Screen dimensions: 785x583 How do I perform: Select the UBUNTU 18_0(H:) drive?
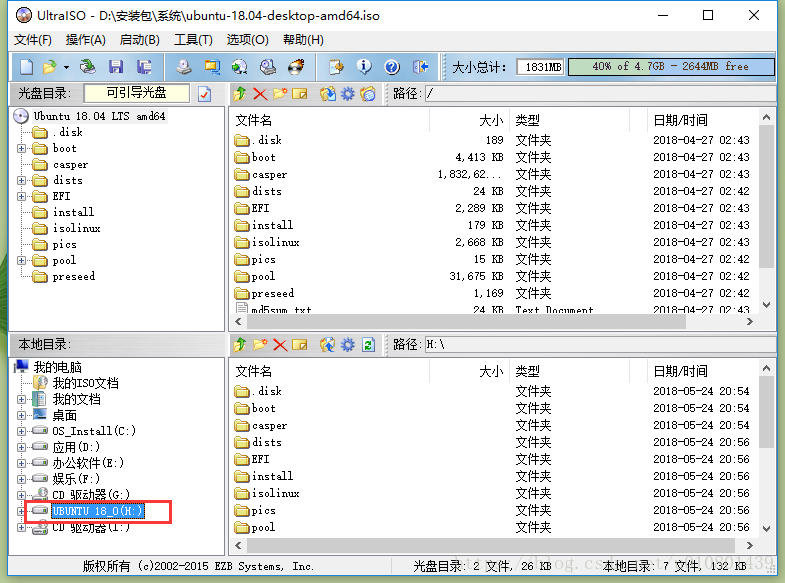pos(98,511)
